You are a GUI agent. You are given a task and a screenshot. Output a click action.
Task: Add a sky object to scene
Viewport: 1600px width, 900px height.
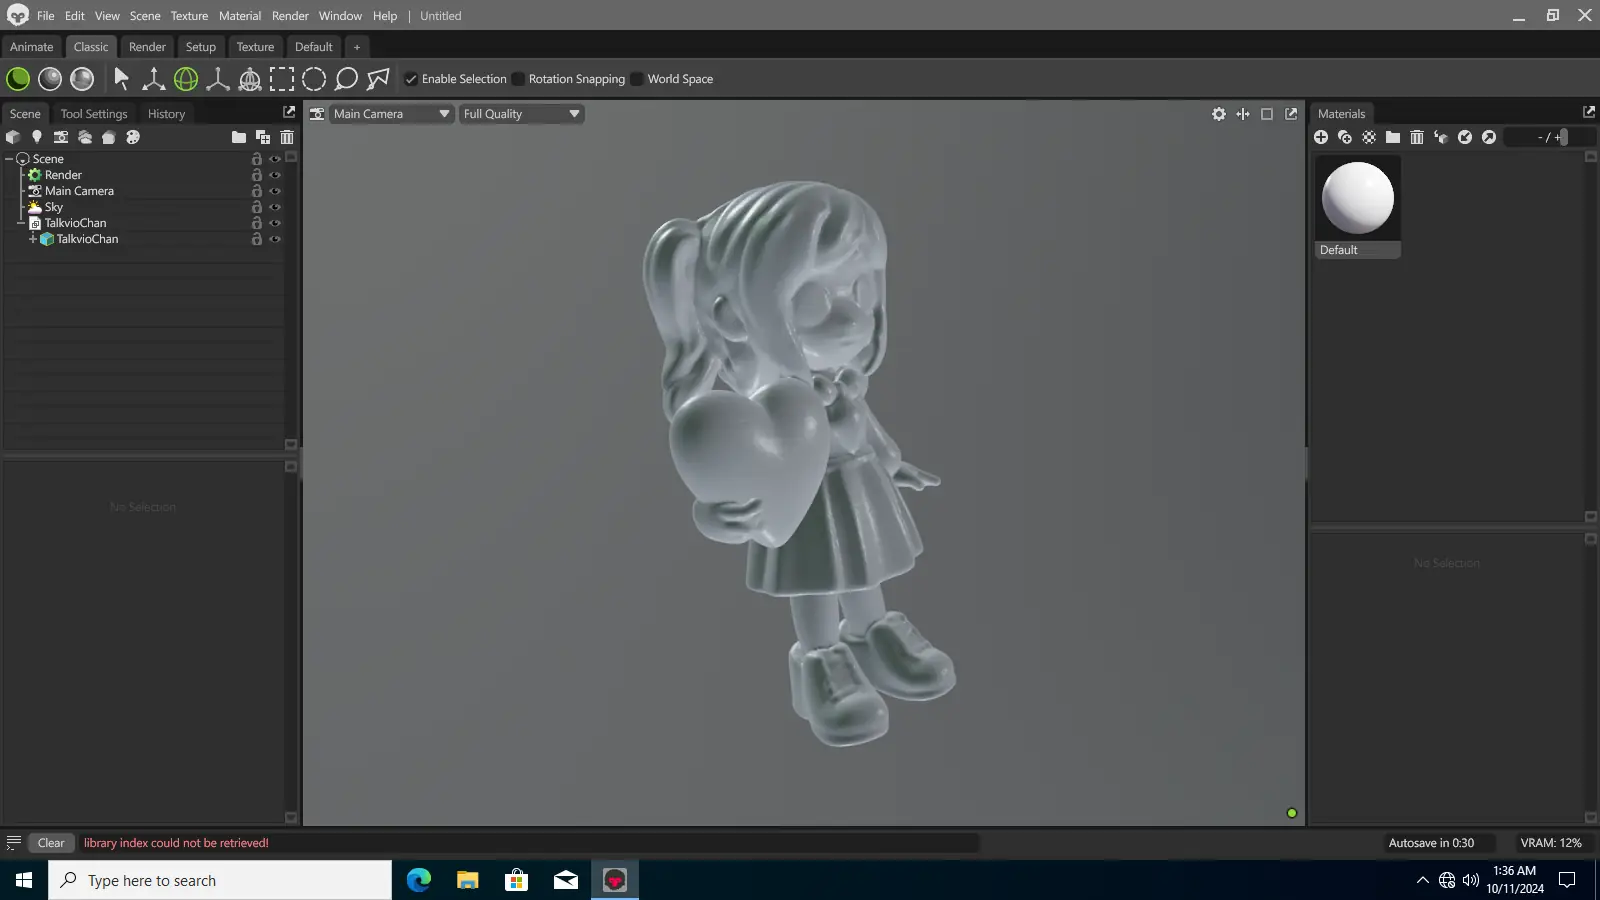coord(85,137)
